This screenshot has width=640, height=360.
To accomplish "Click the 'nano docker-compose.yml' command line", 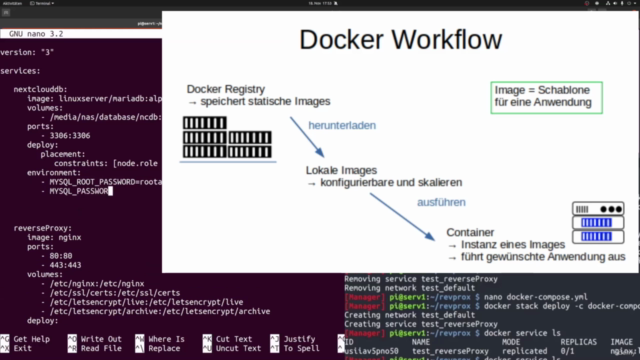I will pos(536,297).
